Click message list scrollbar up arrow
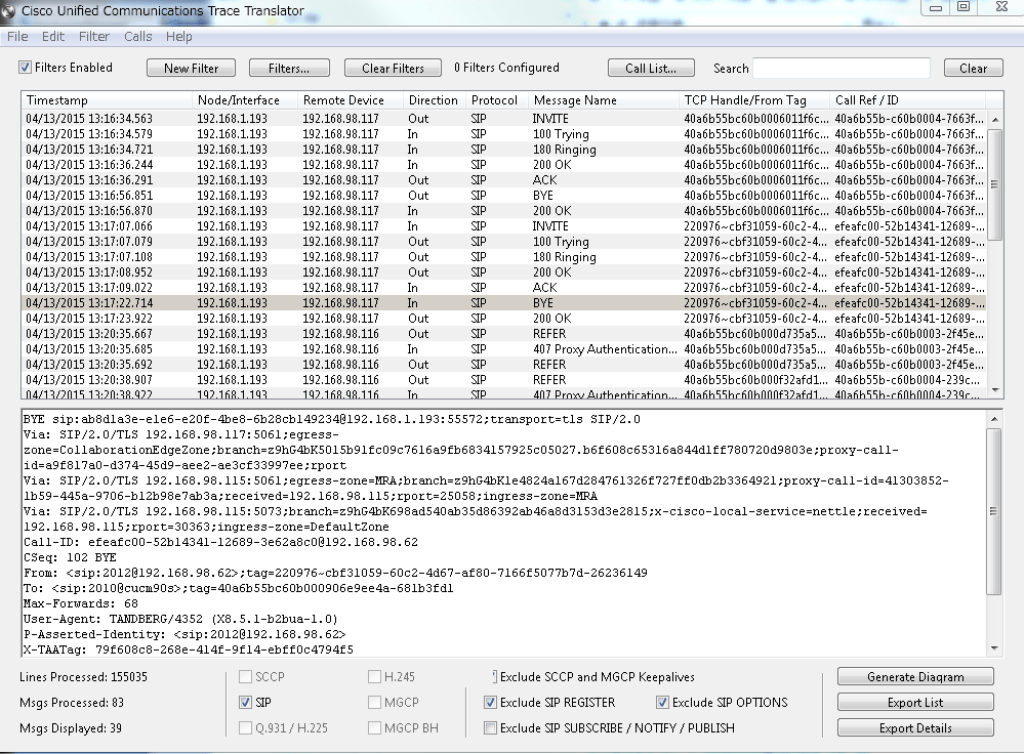The width and height of the screenshot is (1024, 754). [995, 119]
